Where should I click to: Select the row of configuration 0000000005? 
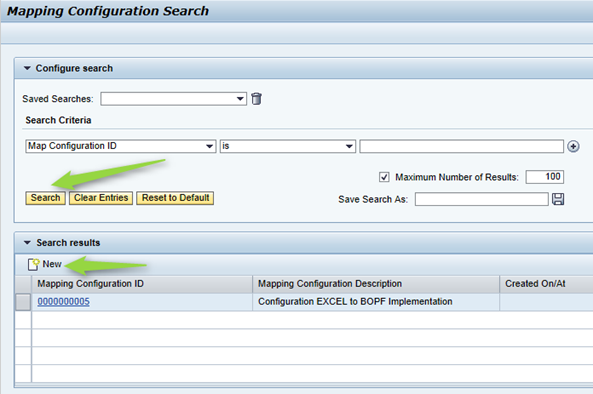(x=23, y=302)
